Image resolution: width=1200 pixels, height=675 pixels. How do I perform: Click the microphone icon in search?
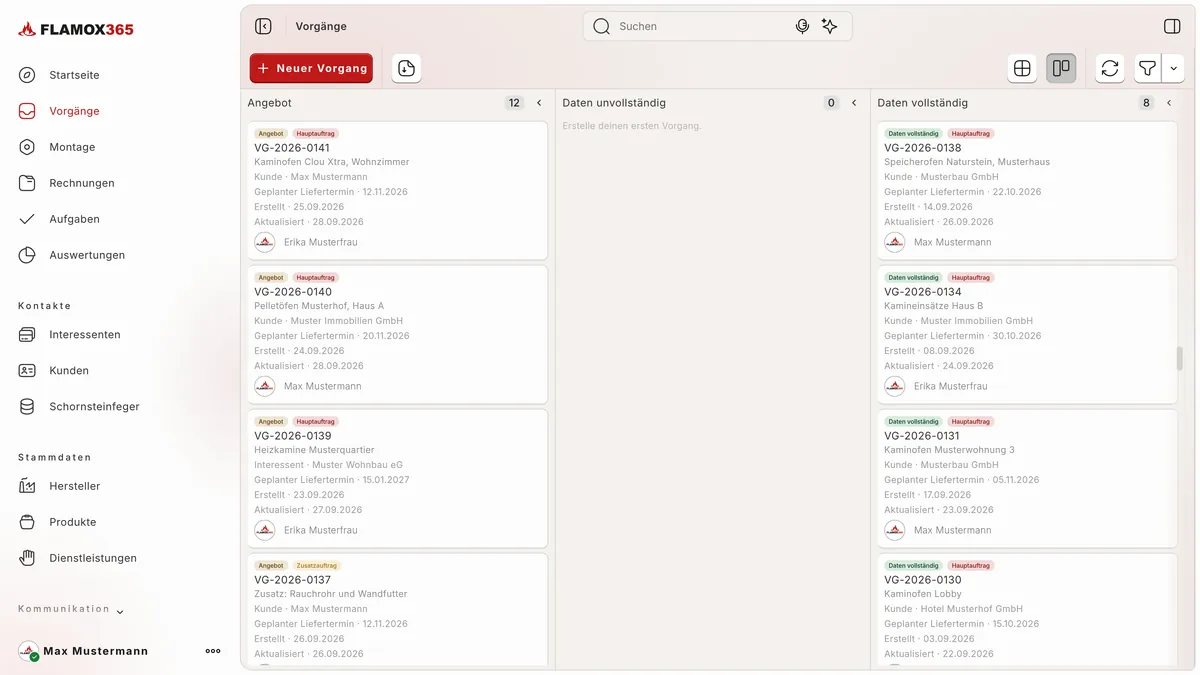(x=802, y=27)
